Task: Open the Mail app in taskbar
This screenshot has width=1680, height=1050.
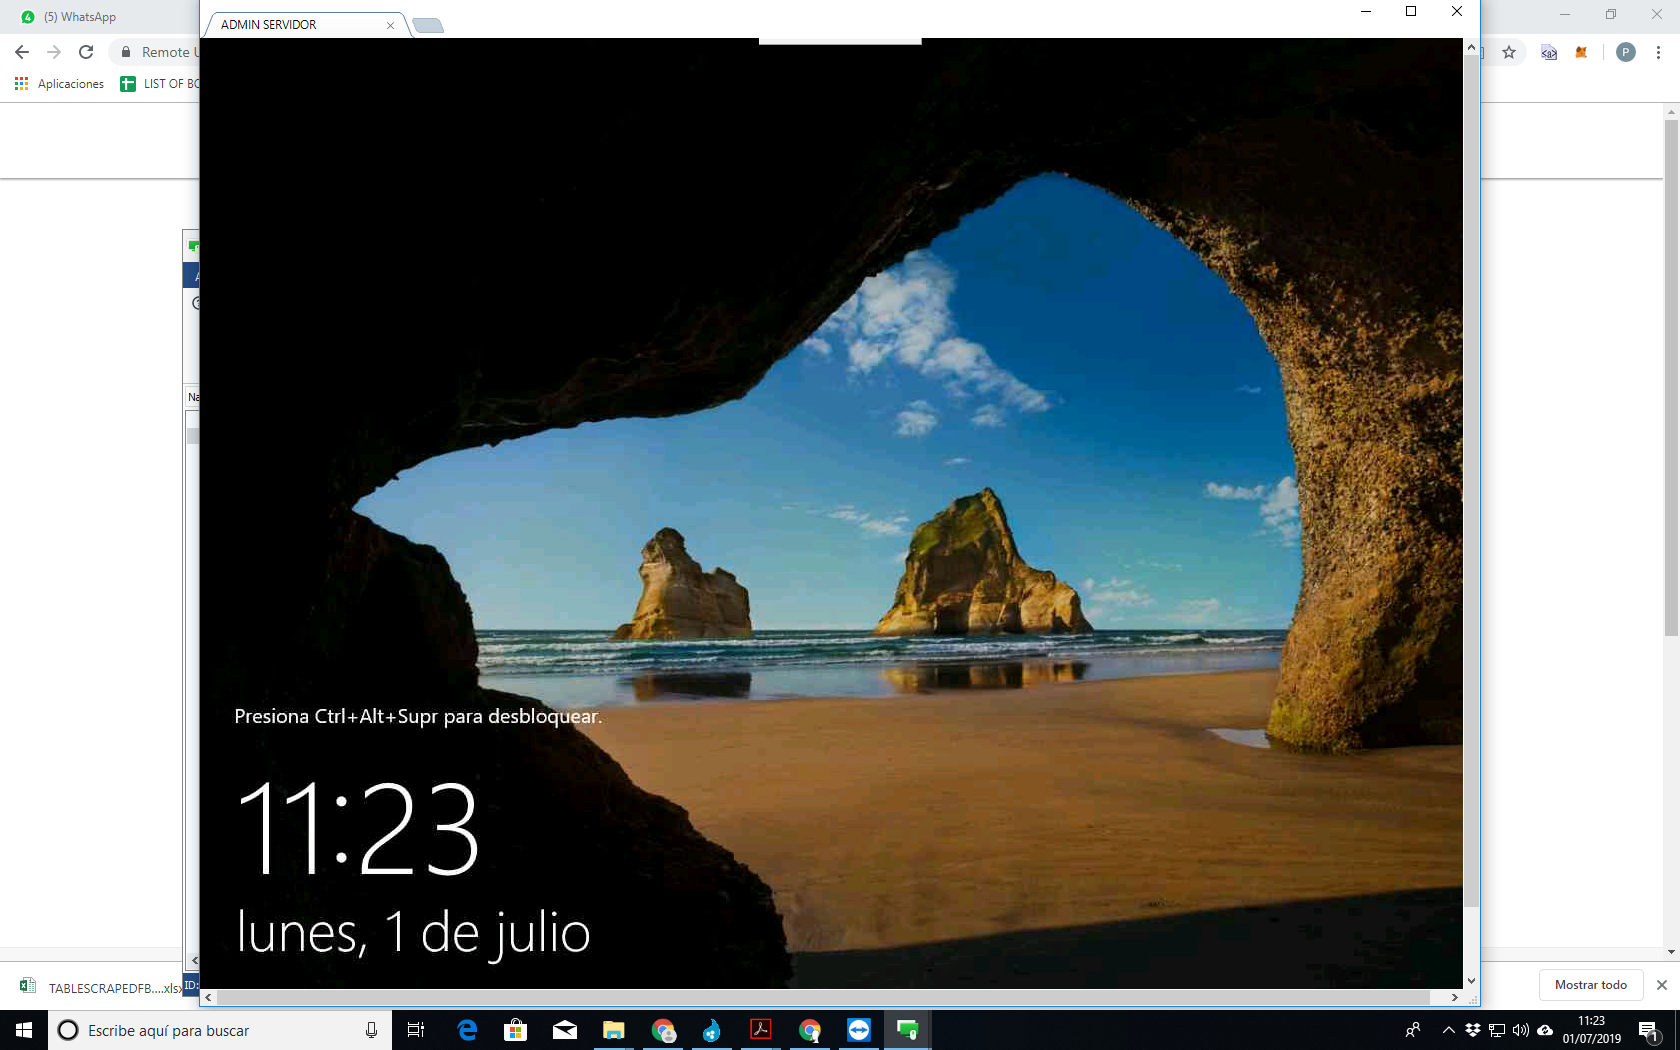Action: [x=565, y=1030]
